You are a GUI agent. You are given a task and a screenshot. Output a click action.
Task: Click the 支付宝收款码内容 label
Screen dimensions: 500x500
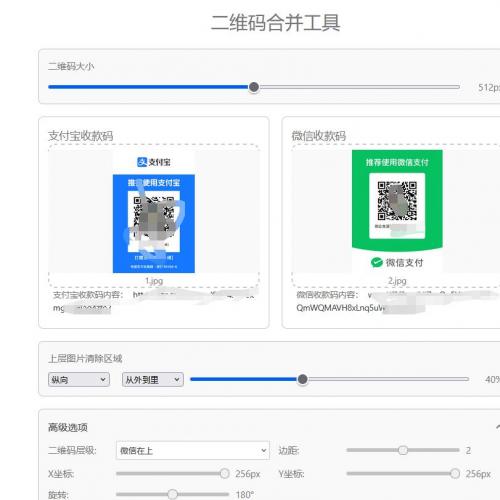88,295
